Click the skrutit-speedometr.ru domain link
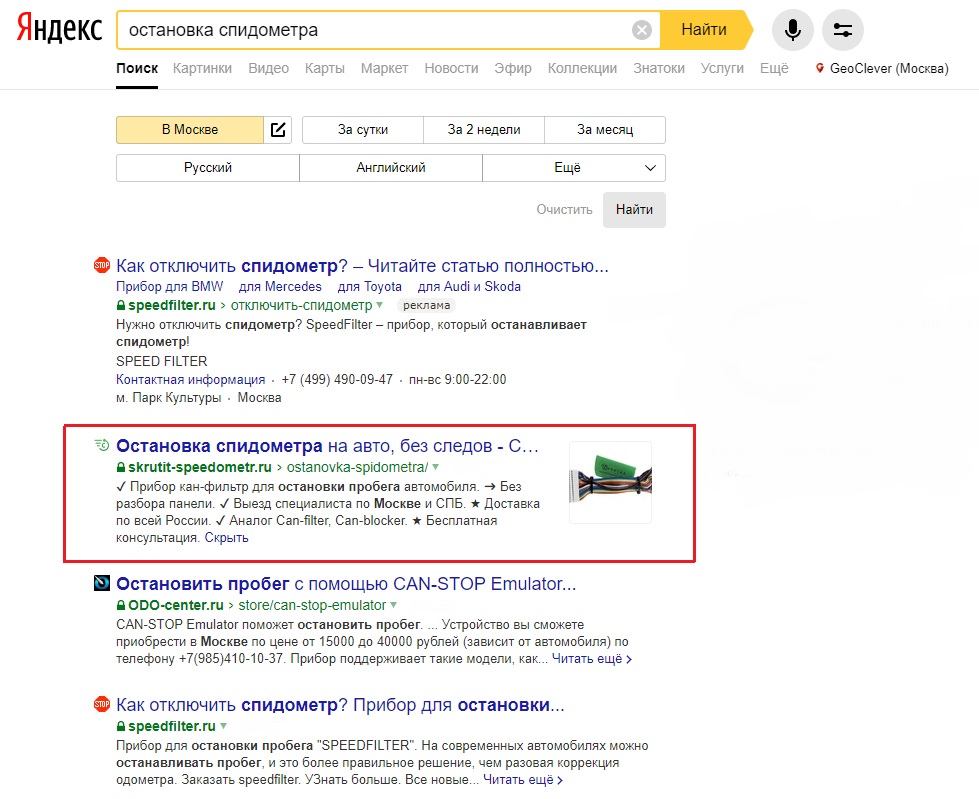Viewport: 979px width, 799px height. [200, 468]
